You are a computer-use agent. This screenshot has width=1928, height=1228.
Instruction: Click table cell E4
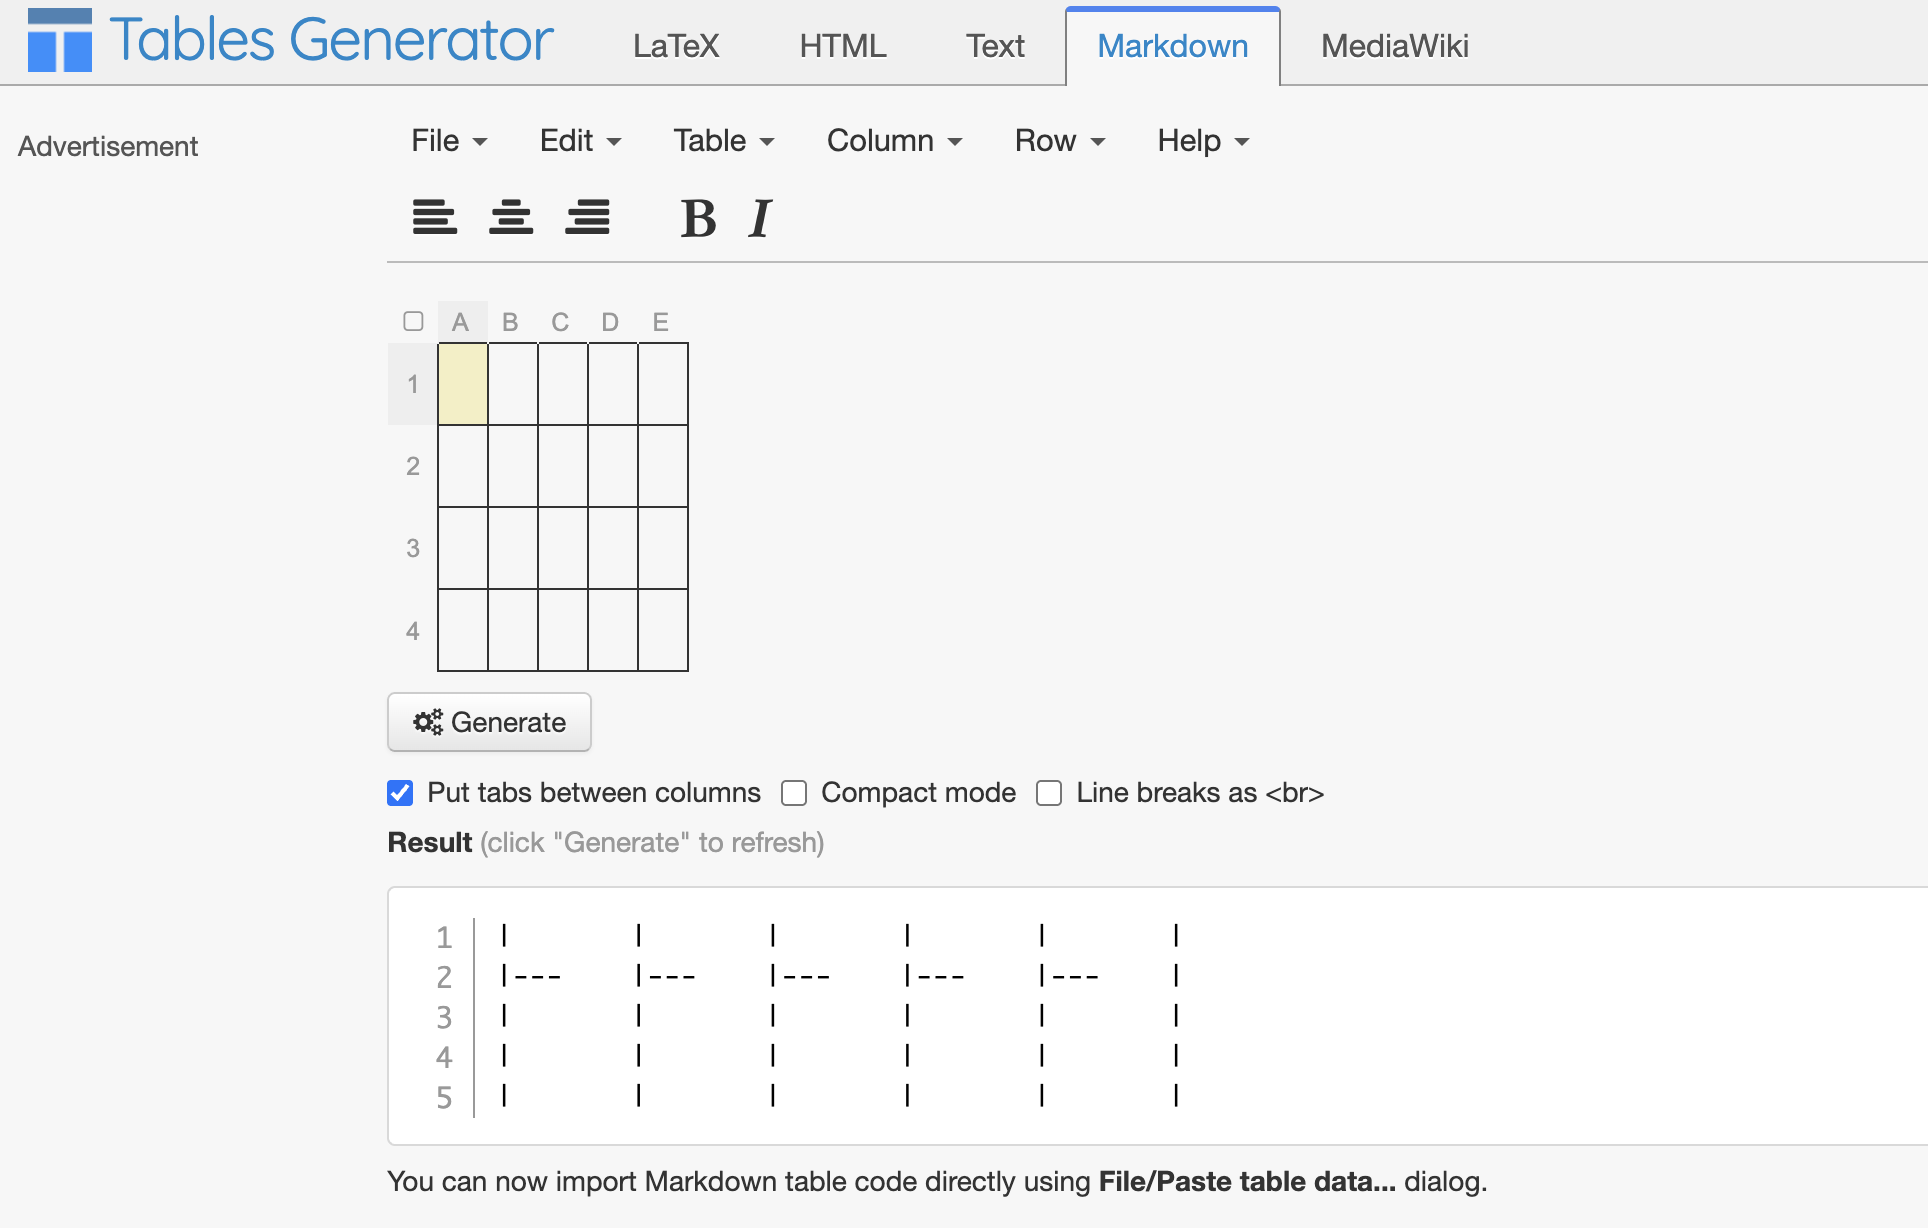pyautogui.click(x=663, y=630)
